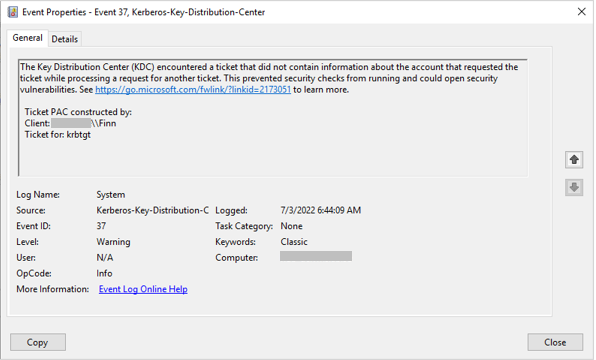Go to next event with down arrow
This screenshot has width=596, height=360.
coord(574,187)
